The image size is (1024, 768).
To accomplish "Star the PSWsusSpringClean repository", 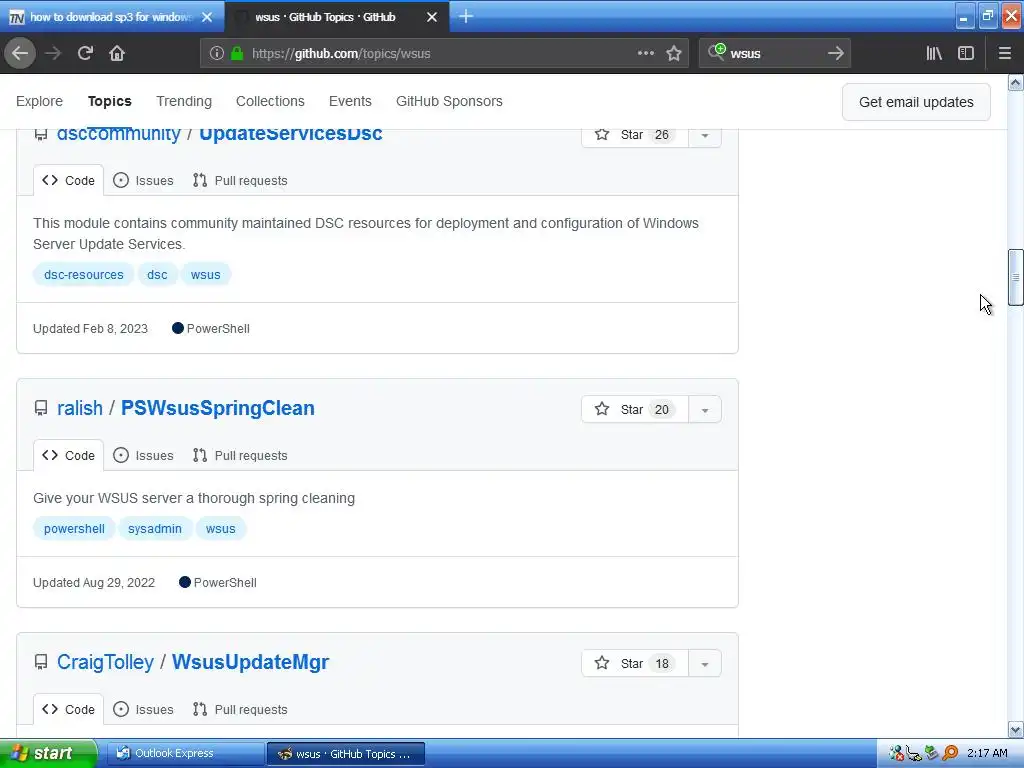I will (635, 409).
